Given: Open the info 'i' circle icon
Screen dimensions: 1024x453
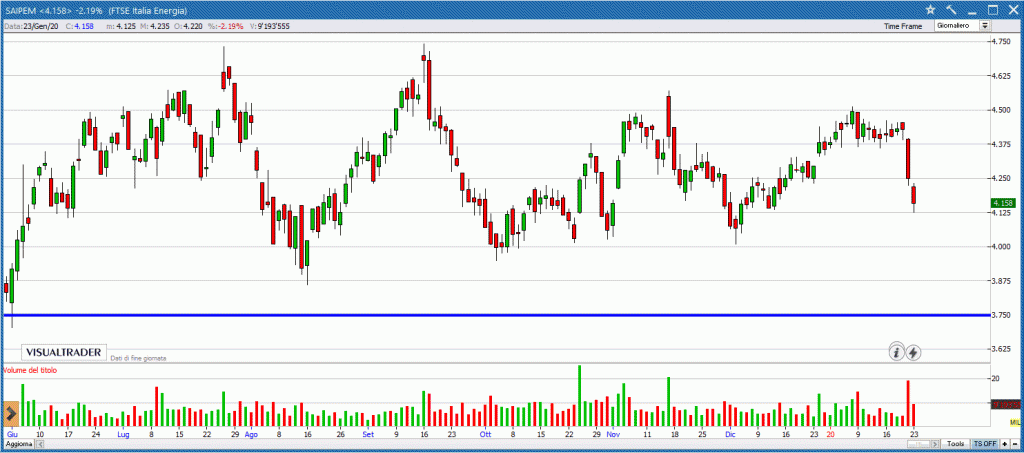Looking at the screenshot, I should [x=897, y=352].
